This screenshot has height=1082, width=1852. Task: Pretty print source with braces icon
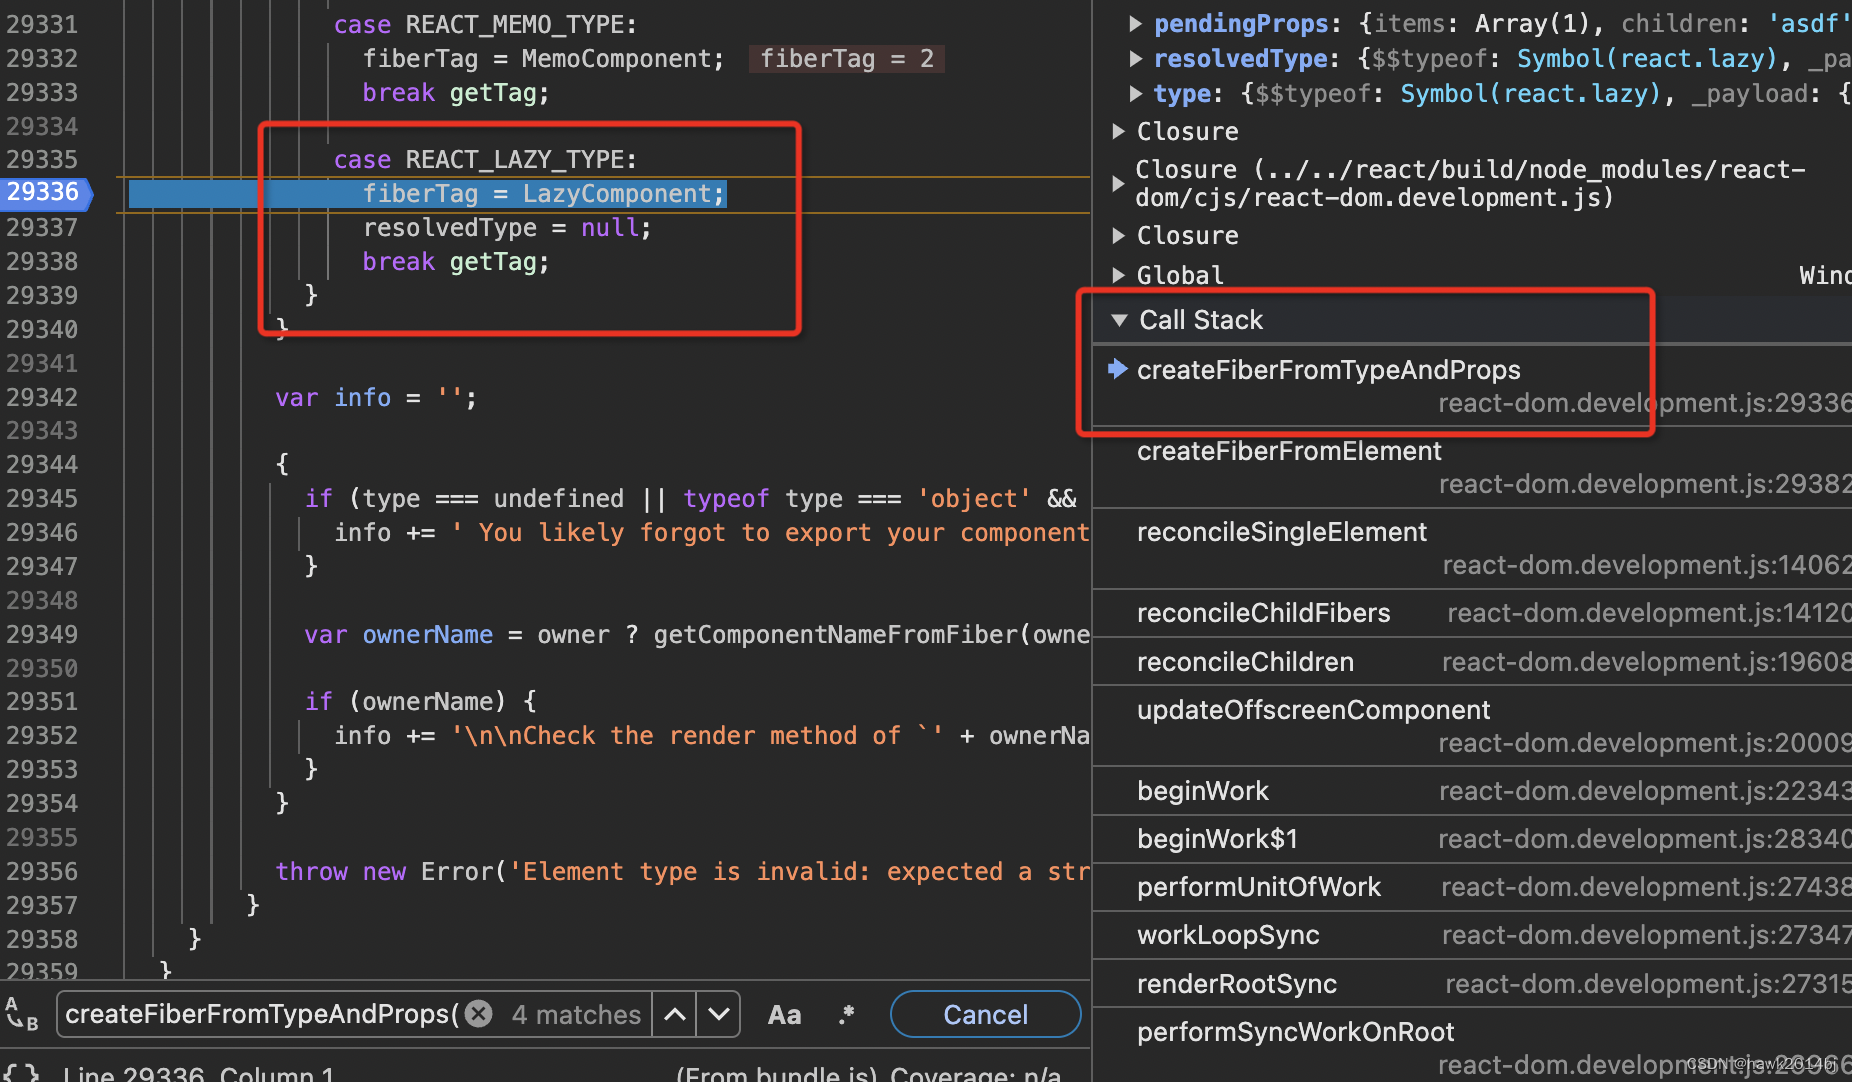coord(21,1073)
